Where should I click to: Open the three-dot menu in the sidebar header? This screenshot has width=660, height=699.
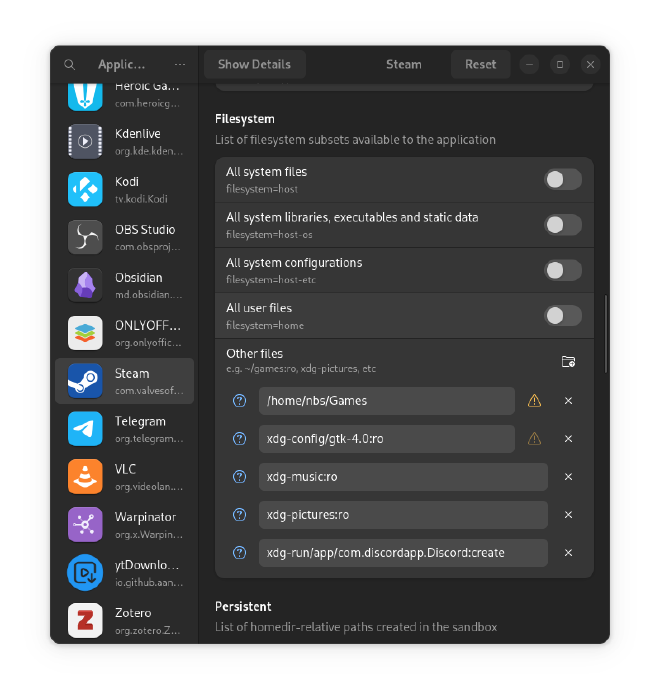click(x=180, y=65)
